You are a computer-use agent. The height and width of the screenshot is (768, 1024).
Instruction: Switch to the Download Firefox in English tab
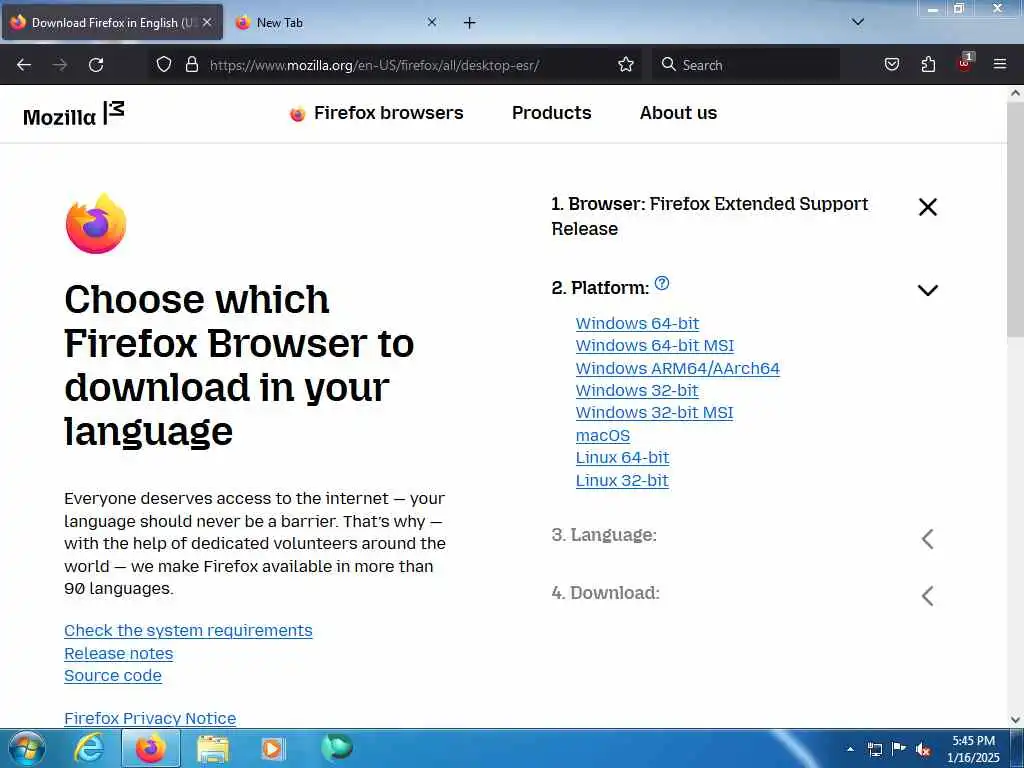pyautogui.click(x=112, y=22)
